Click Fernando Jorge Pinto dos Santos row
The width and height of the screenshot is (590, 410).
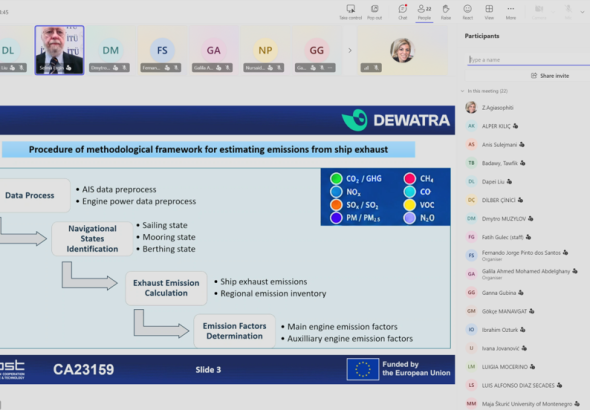pos(527,255)
